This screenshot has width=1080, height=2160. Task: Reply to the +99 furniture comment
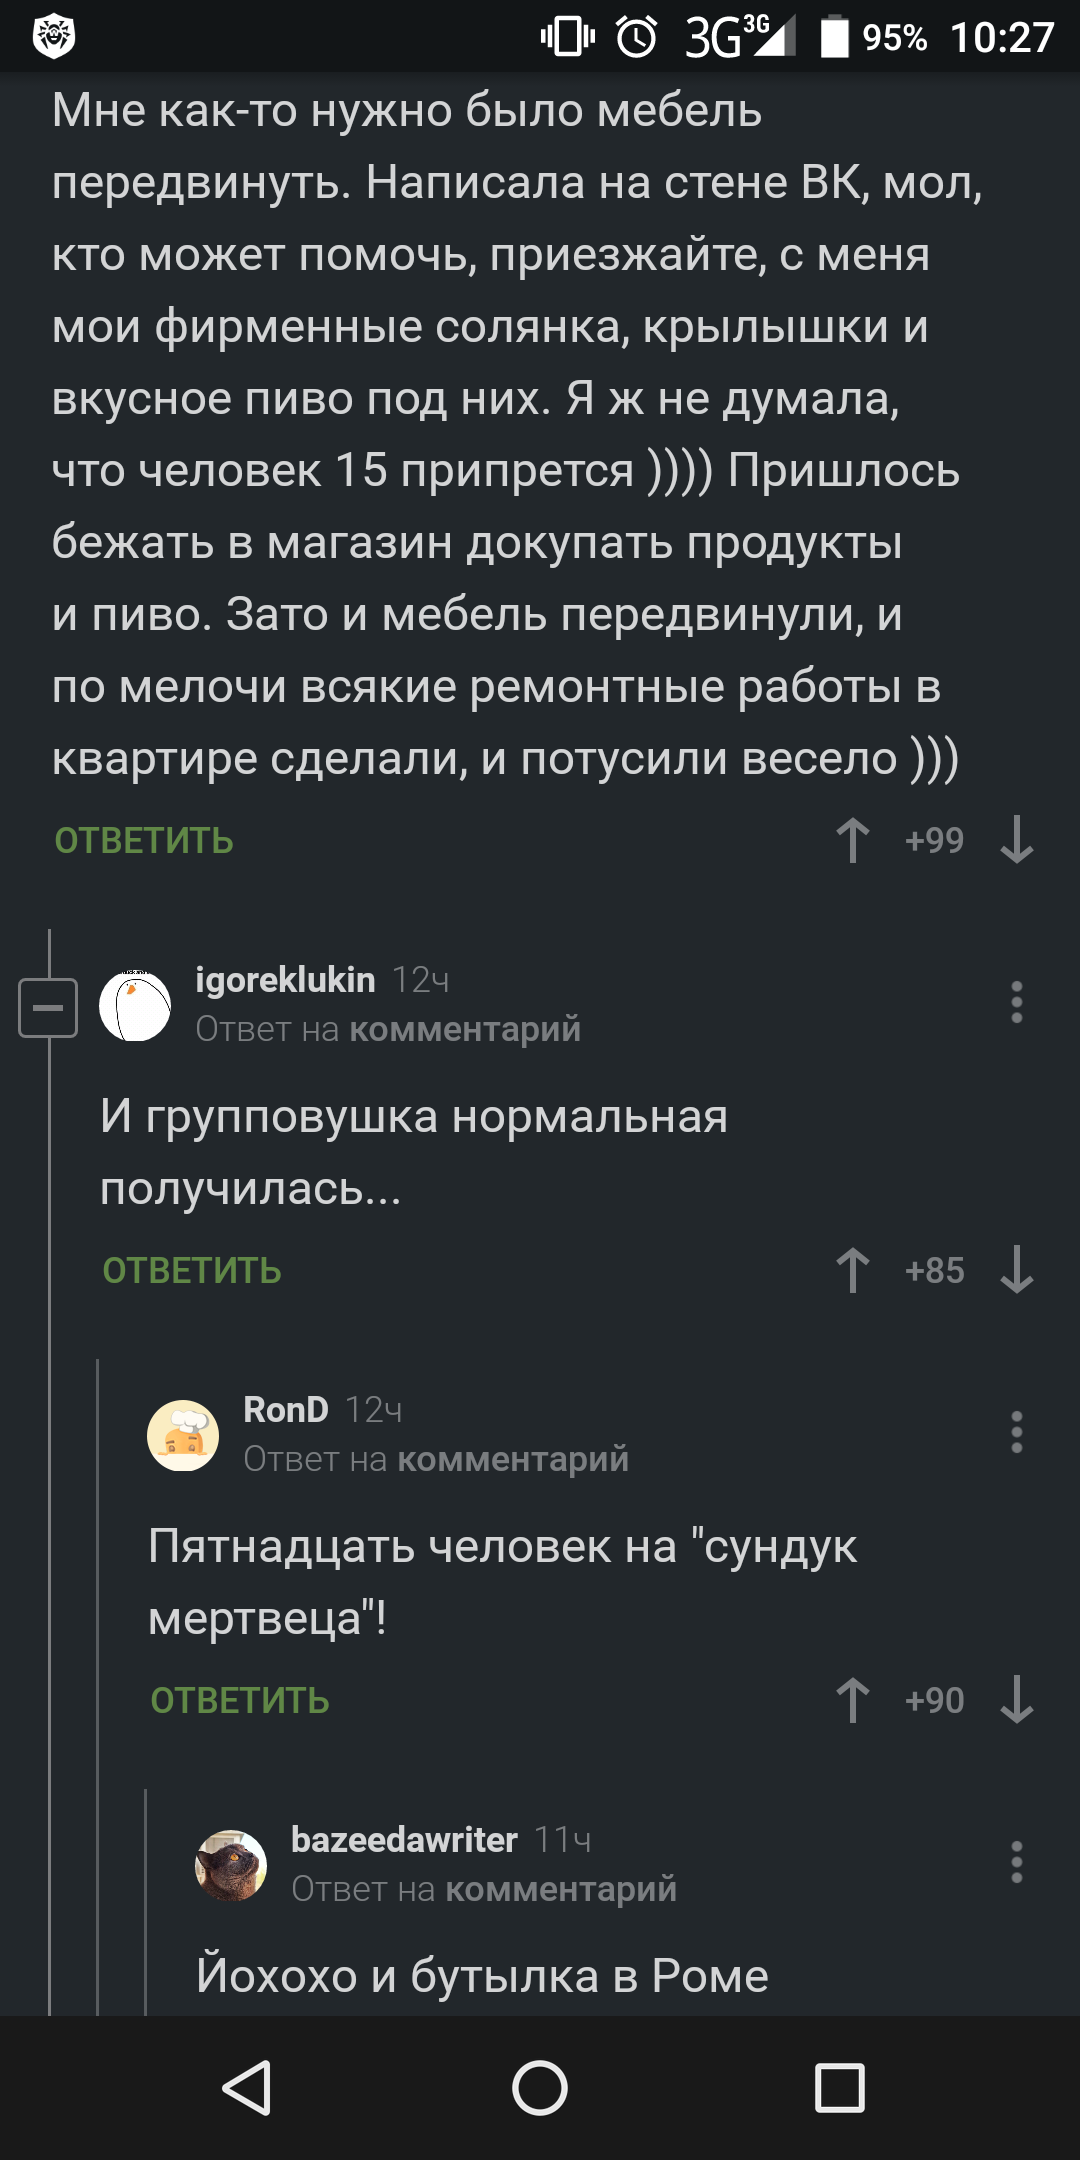[144, 841]
